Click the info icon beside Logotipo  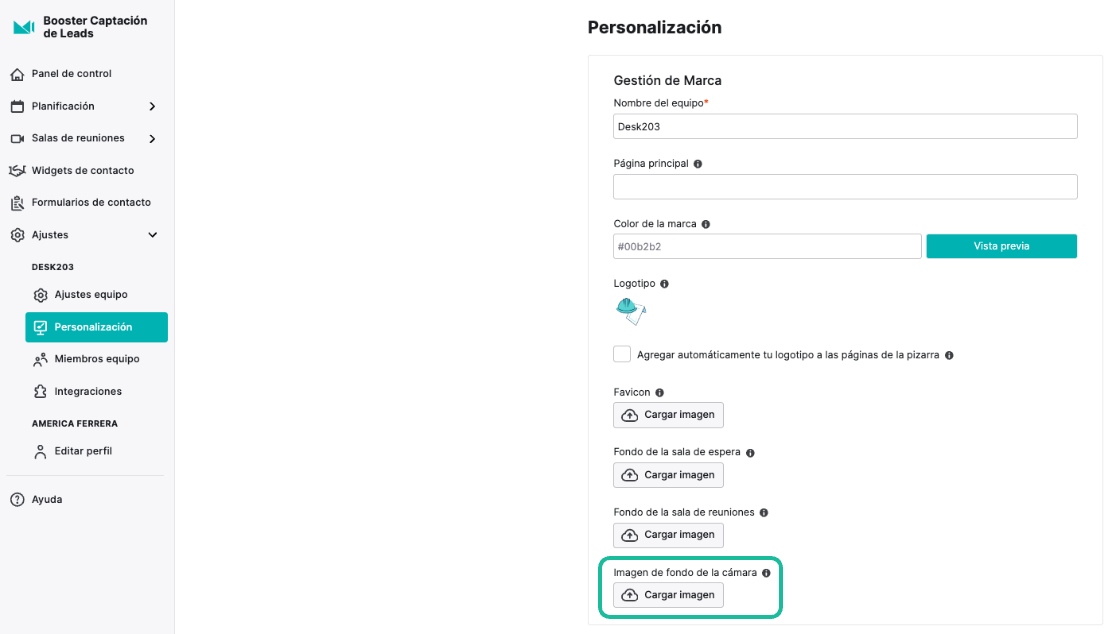665,284
